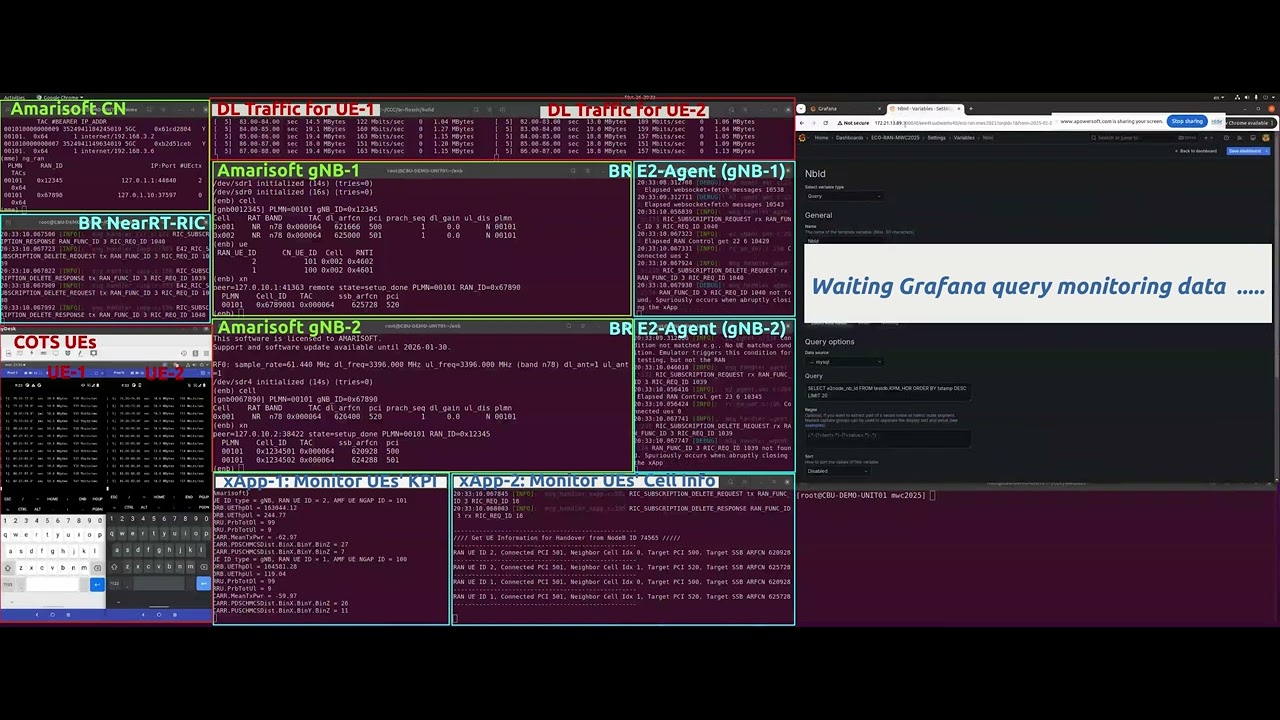Click Back to dashboard
Screen dimensions: 1280x720
[1196, 151]
